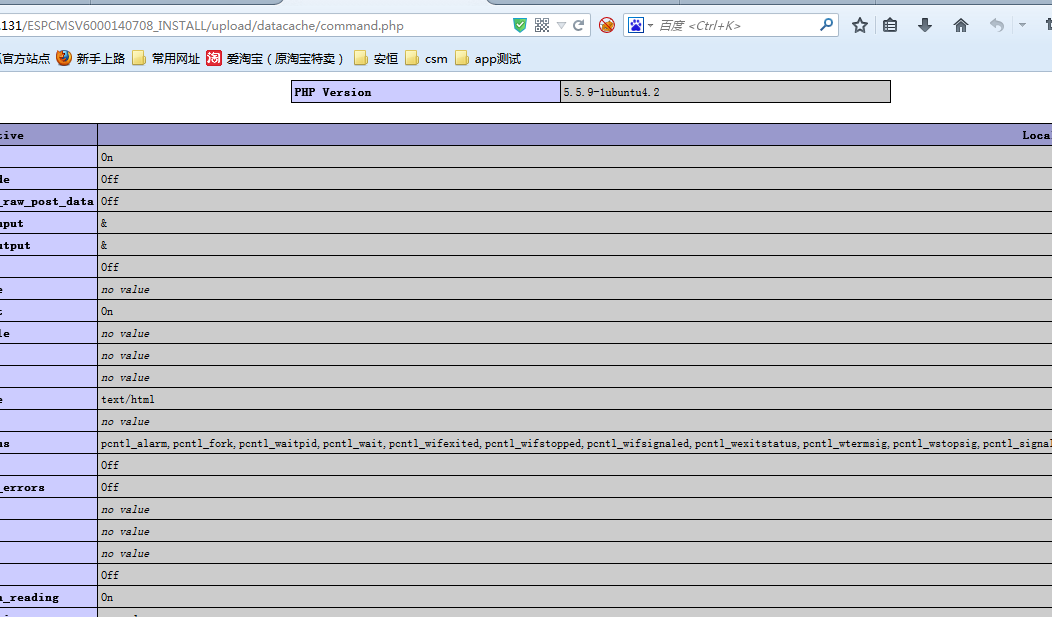Click the pcntl_alarm disabled functions list

pyautogui.click(x=575, y=443)
